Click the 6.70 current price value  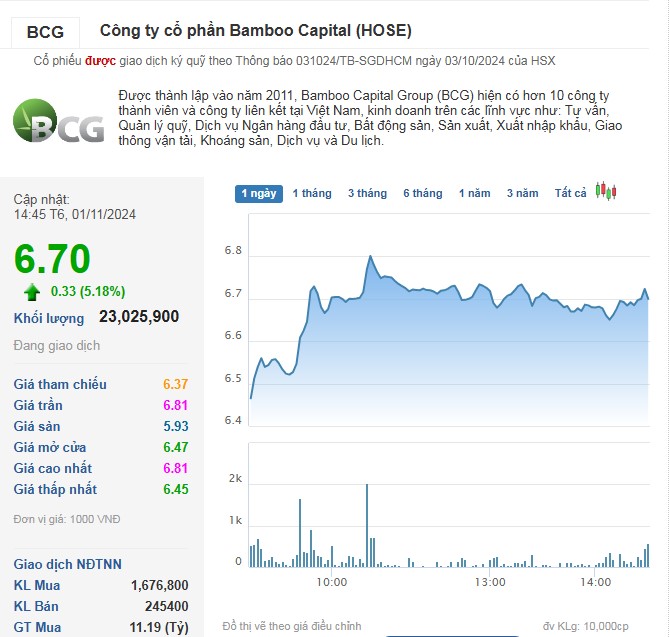point(53,259)
